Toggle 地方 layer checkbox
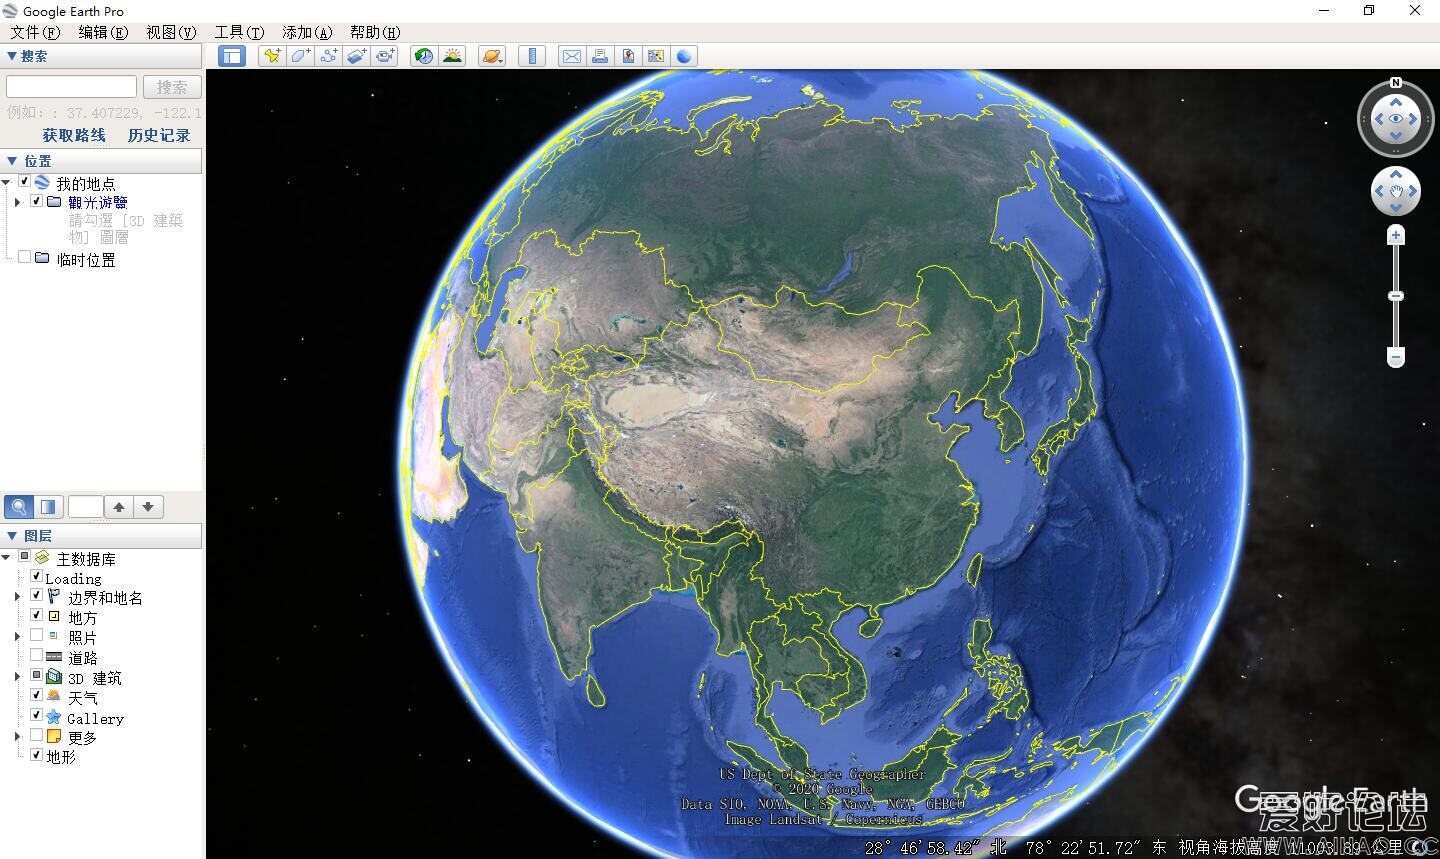The width and height of the screenshot is (1440, 859). click(36, 616)
